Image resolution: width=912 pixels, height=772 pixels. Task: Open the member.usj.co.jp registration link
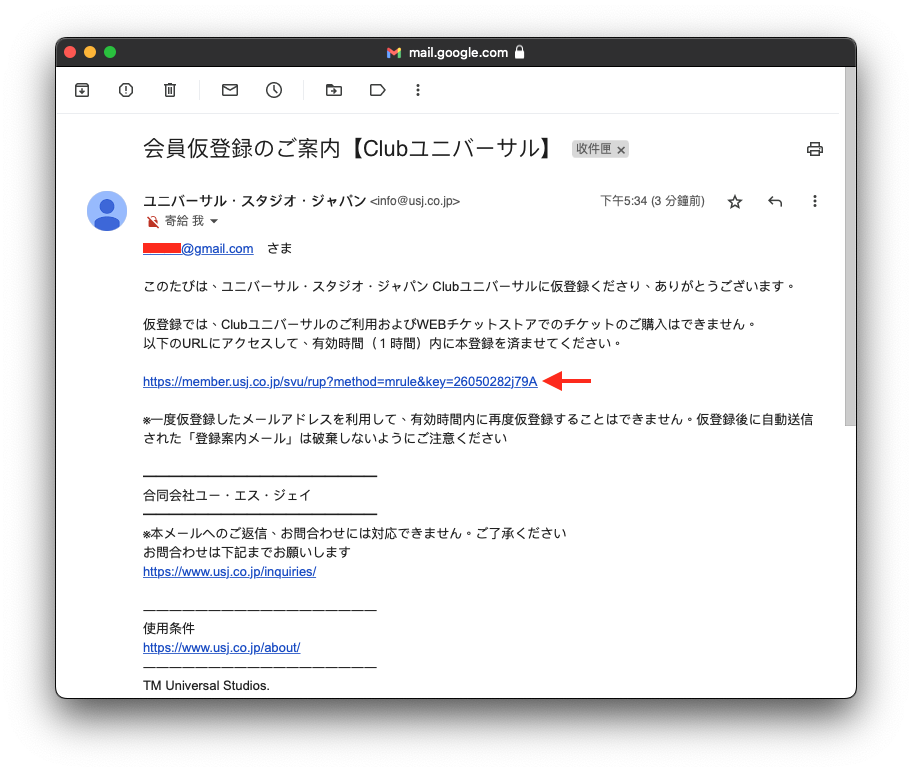(x=340, y=382)
